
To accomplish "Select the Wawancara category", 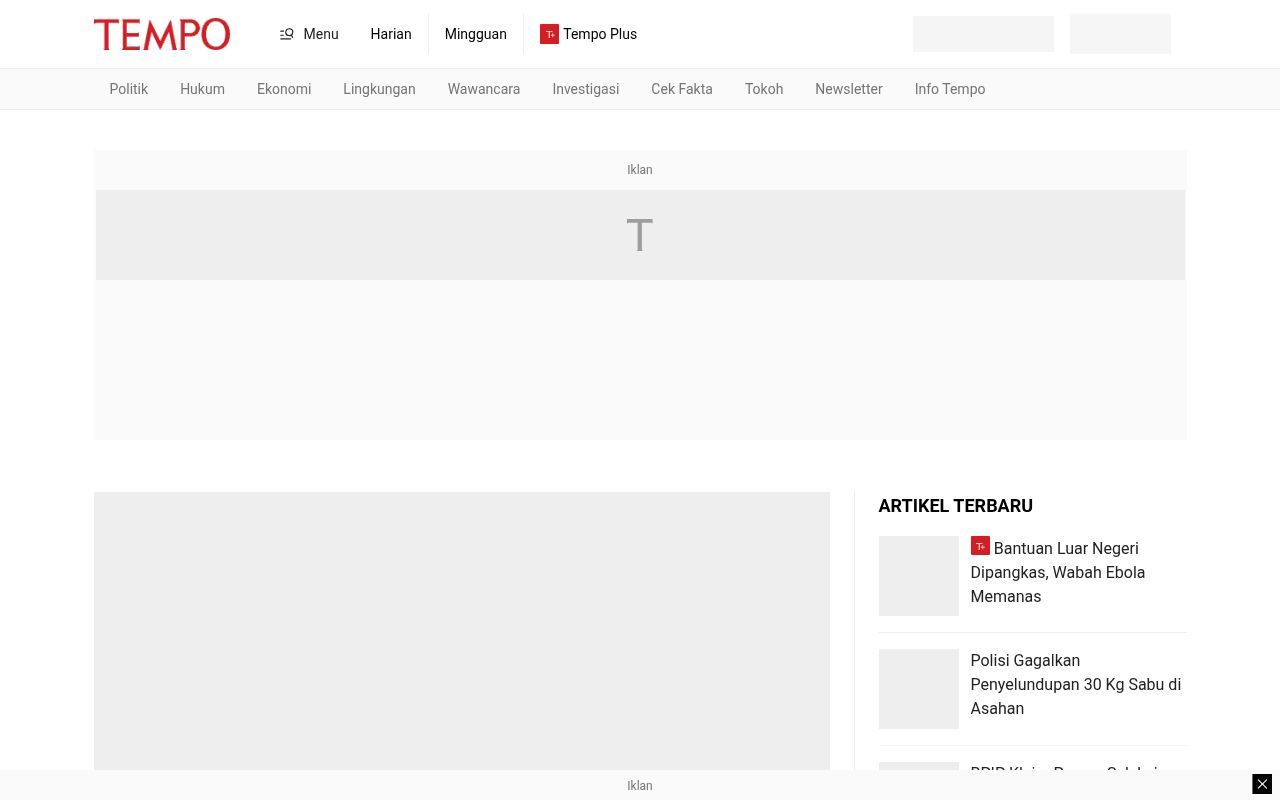I will coord(484,89).
